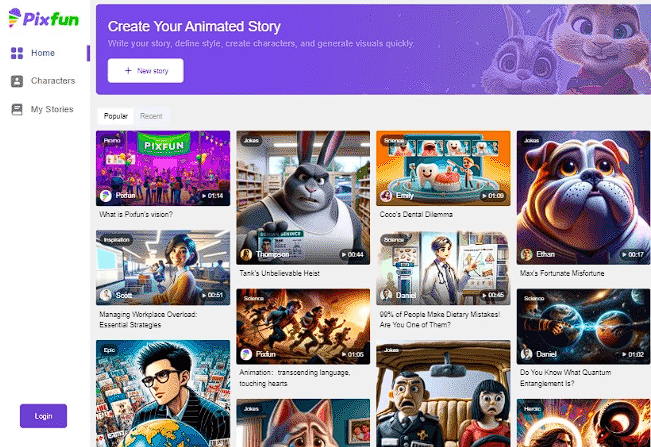Click the Login button

coord(44,416)
